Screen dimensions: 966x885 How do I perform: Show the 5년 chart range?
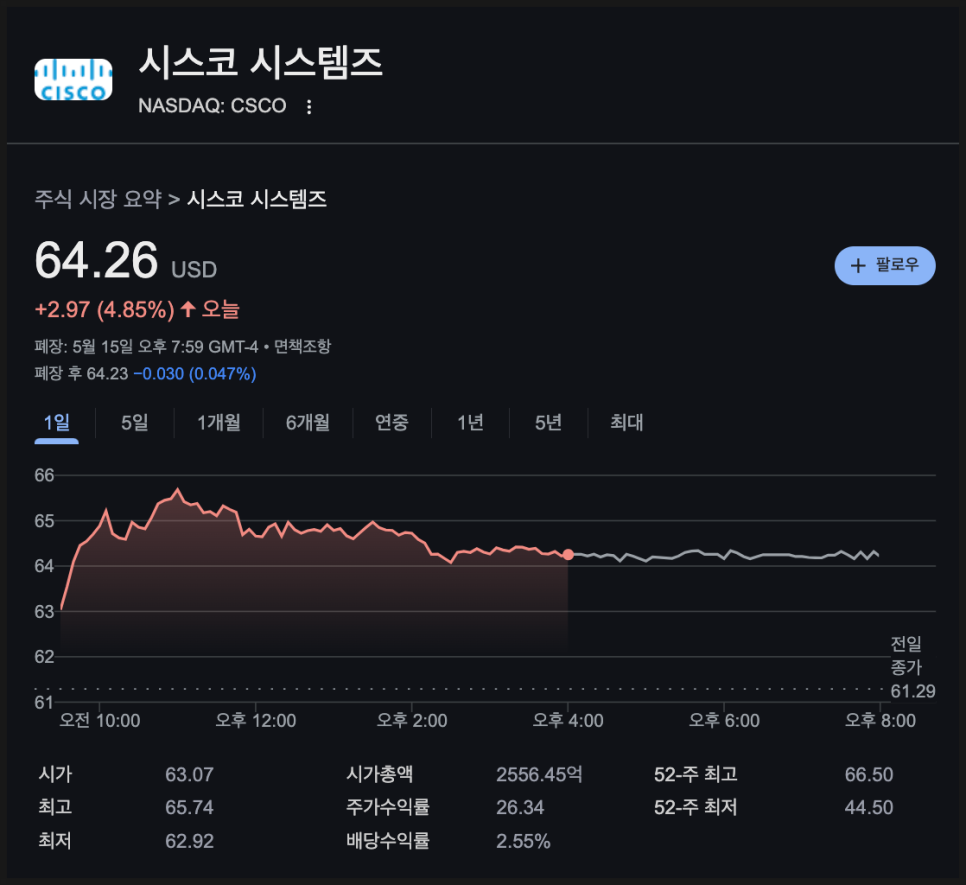click(x=548, y=422)
